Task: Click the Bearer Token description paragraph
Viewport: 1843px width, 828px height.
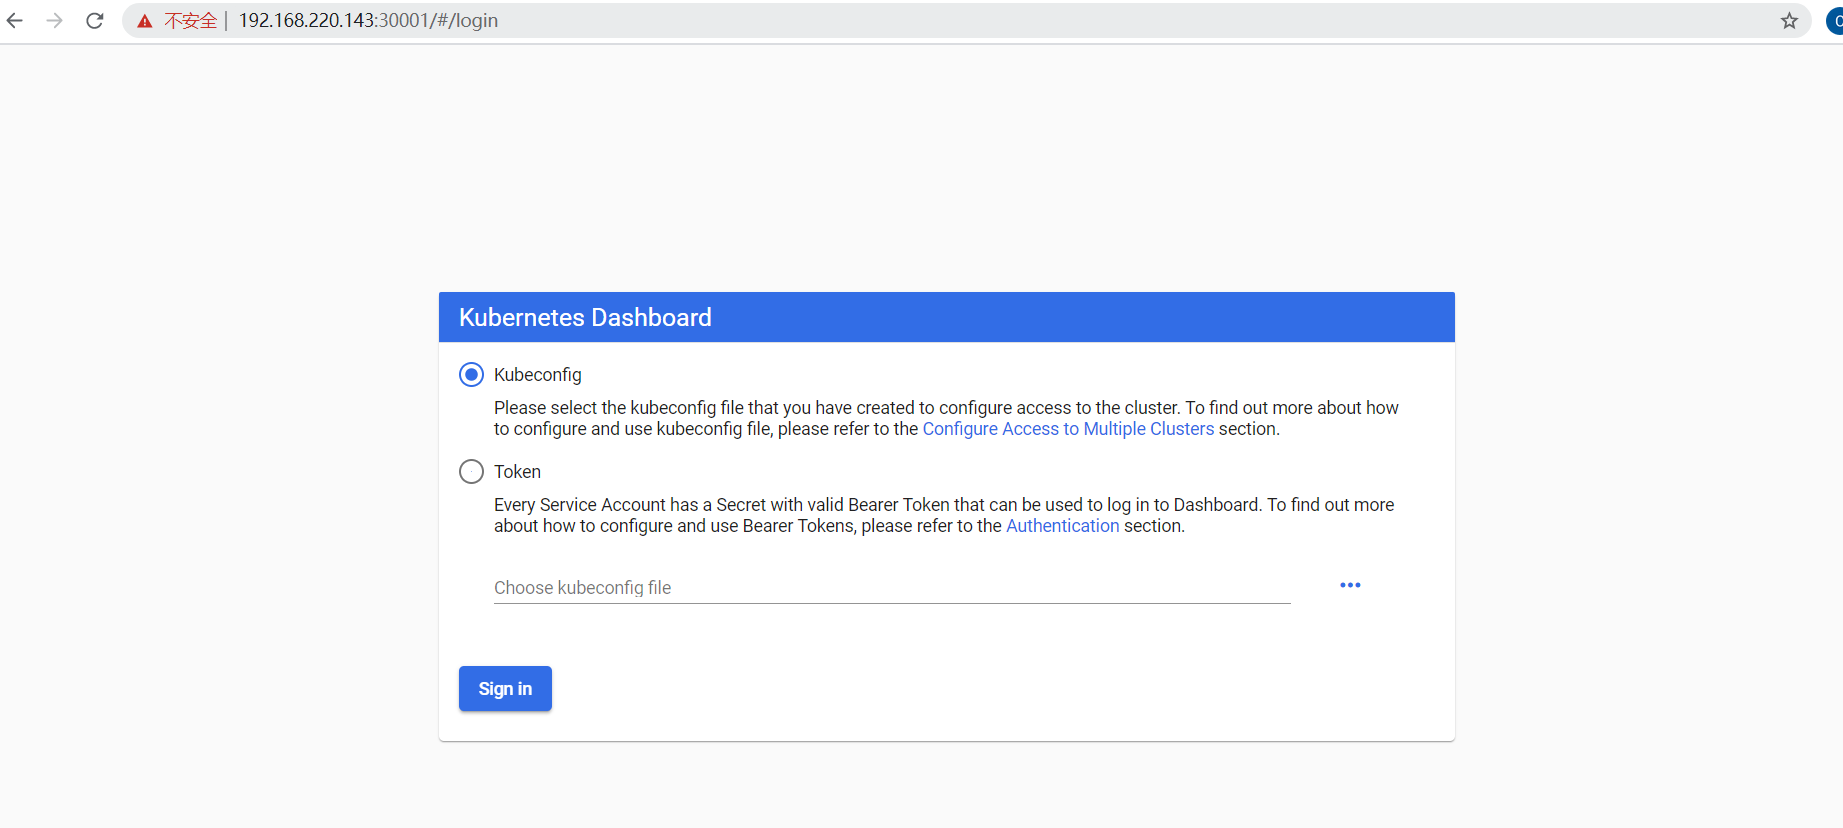Action: pyautogui.click(x=944, y=516)
